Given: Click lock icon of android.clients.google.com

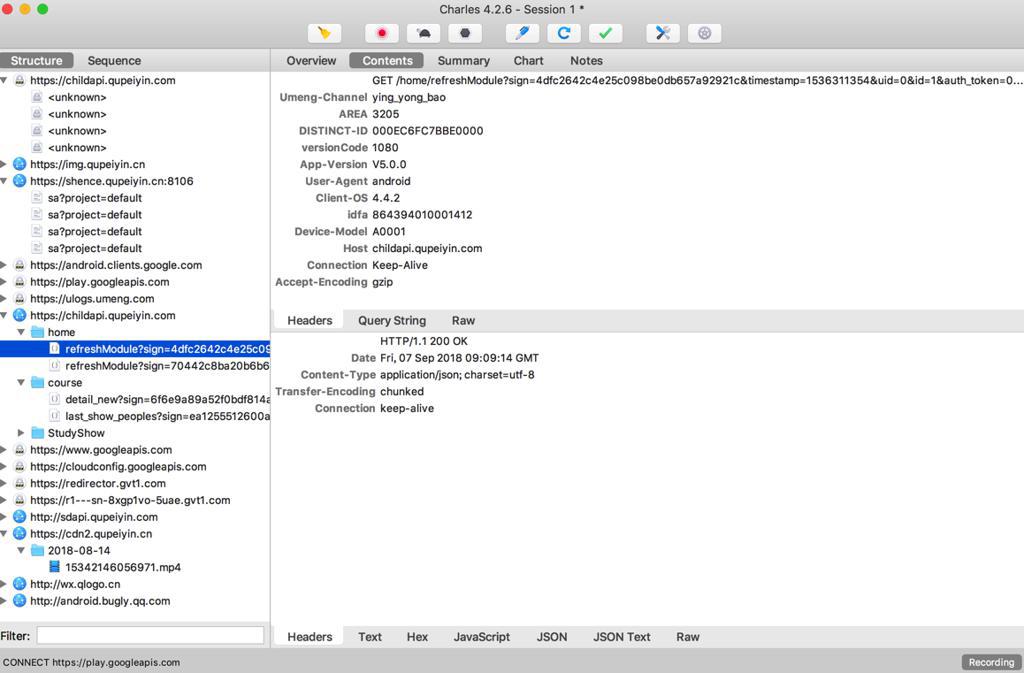Looking at the screenshot, I should pyautogui.click(x=20, y=265).
